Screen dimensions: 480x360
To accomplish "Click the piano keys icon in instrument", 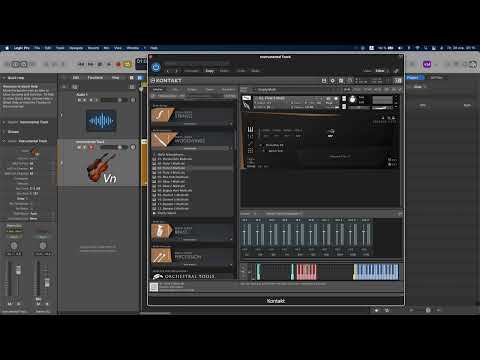I will (250, 129).
